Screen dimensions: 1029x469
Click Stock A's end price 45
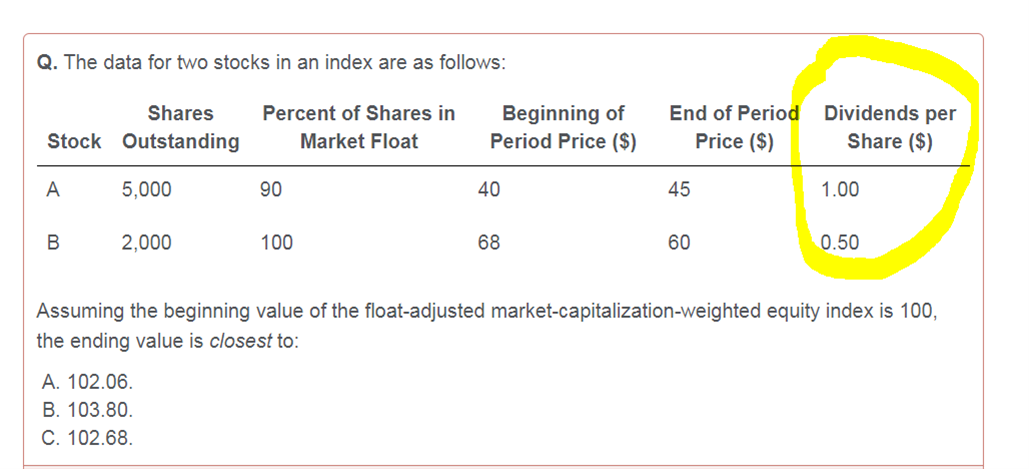(x=679, y=190)
